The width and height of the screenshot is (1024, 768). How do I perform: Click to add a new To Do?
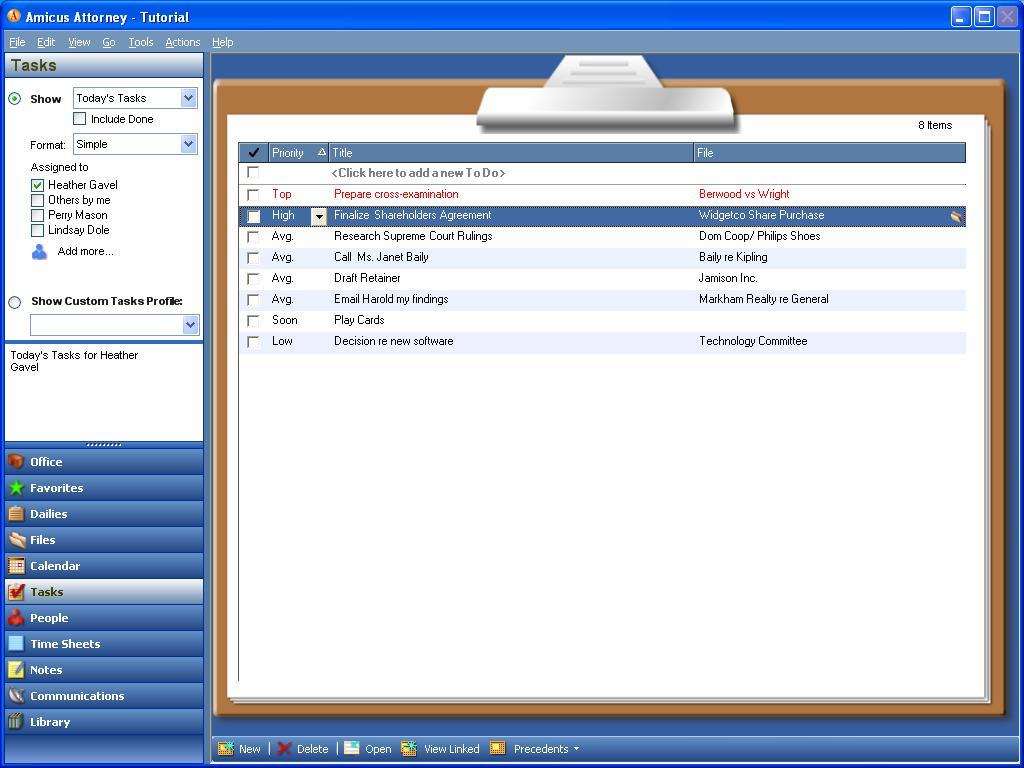click(x=418, y=173)
